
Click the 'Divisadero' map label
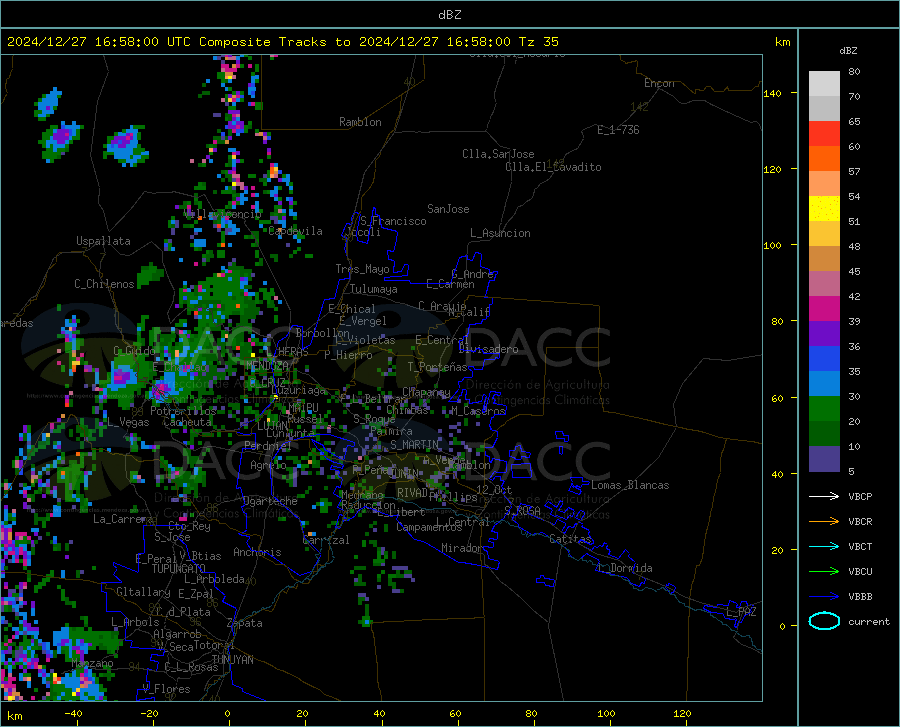tap(488, 349)
